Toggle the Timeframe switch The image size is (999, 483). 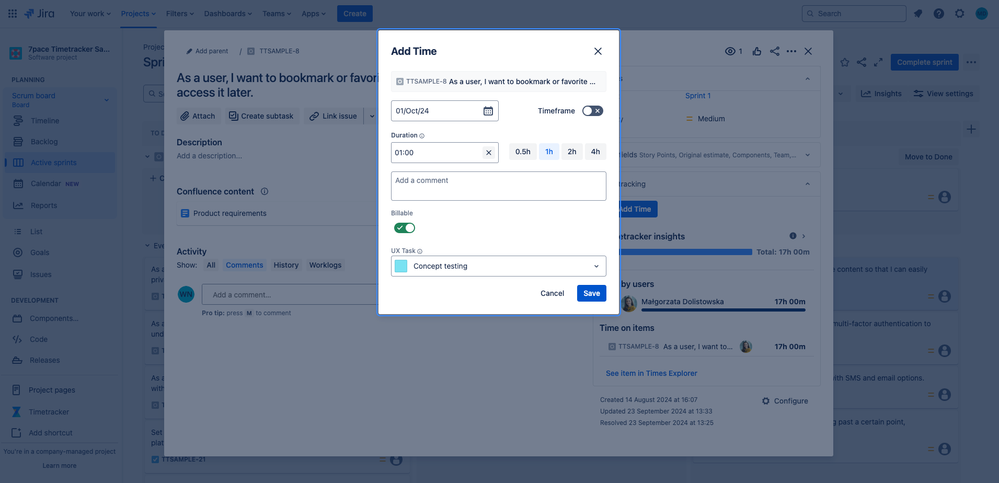pos(593,111)
